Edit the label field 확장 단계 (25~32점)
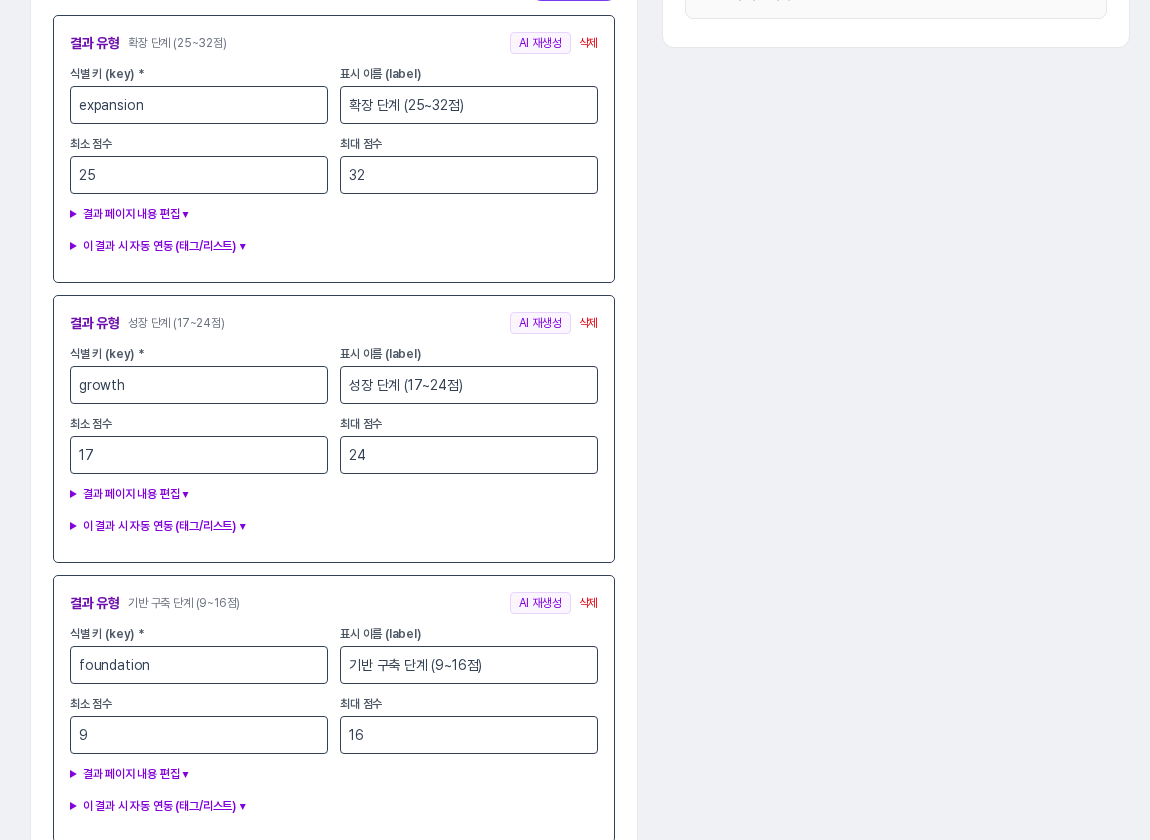Viewport: 1150px width, 840px height. click(469, 105)
